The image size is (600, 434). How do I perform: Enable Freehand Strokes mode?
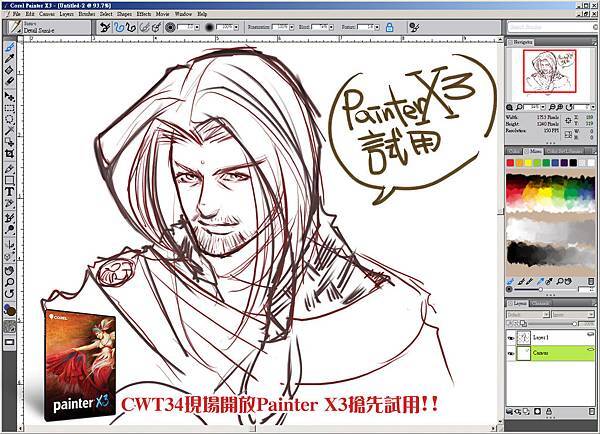point(119,28)
